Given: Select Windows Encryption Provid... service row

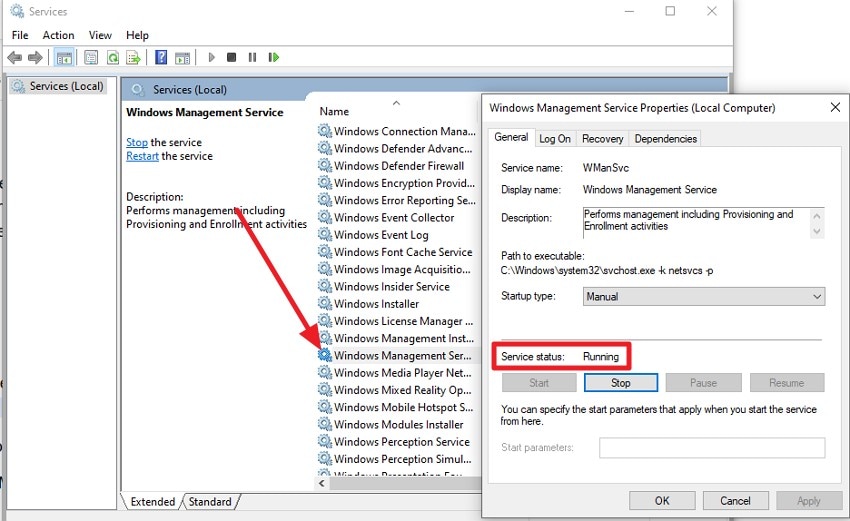Looking at the screenshot, I should 397,183.
